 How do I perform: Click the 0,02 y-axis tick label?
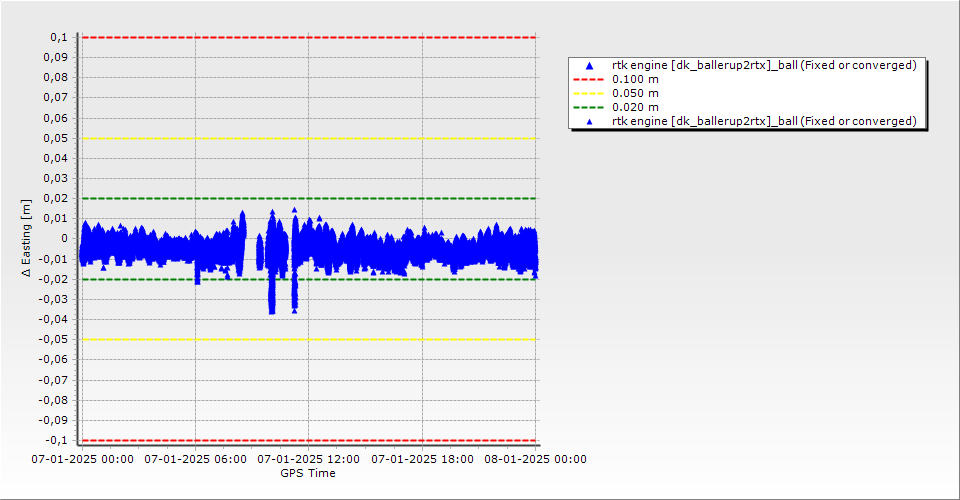coord(56,198)
